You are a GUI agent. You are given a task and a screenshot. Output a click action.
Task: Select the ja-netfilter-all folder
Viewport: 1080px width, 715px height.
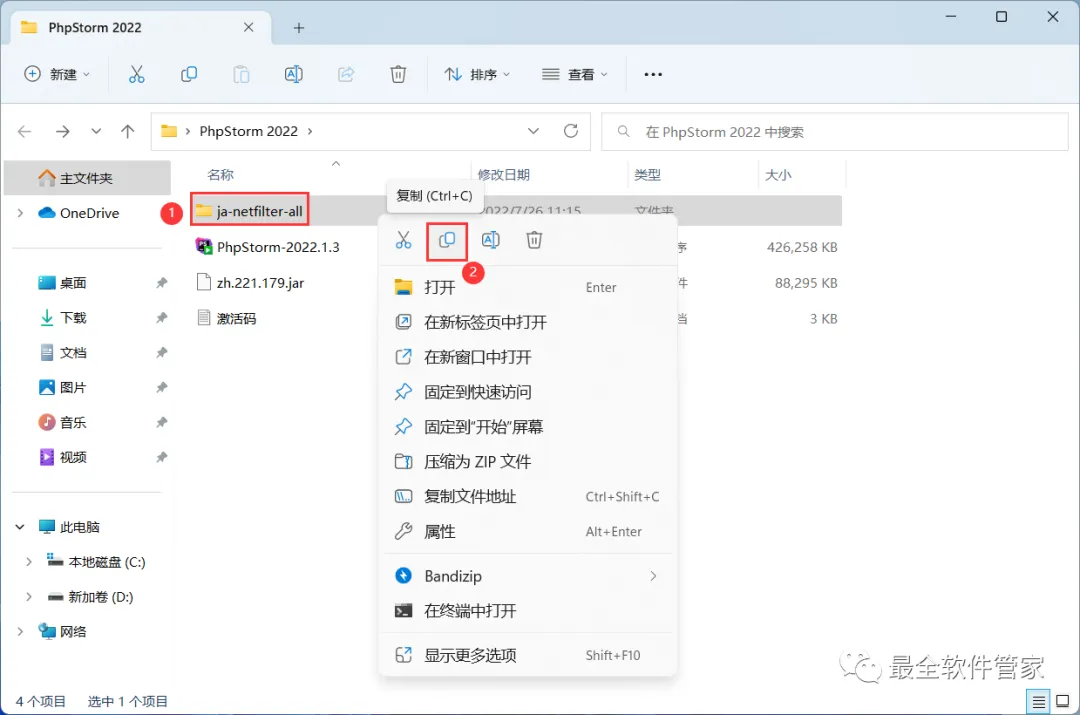pos(249,211)
